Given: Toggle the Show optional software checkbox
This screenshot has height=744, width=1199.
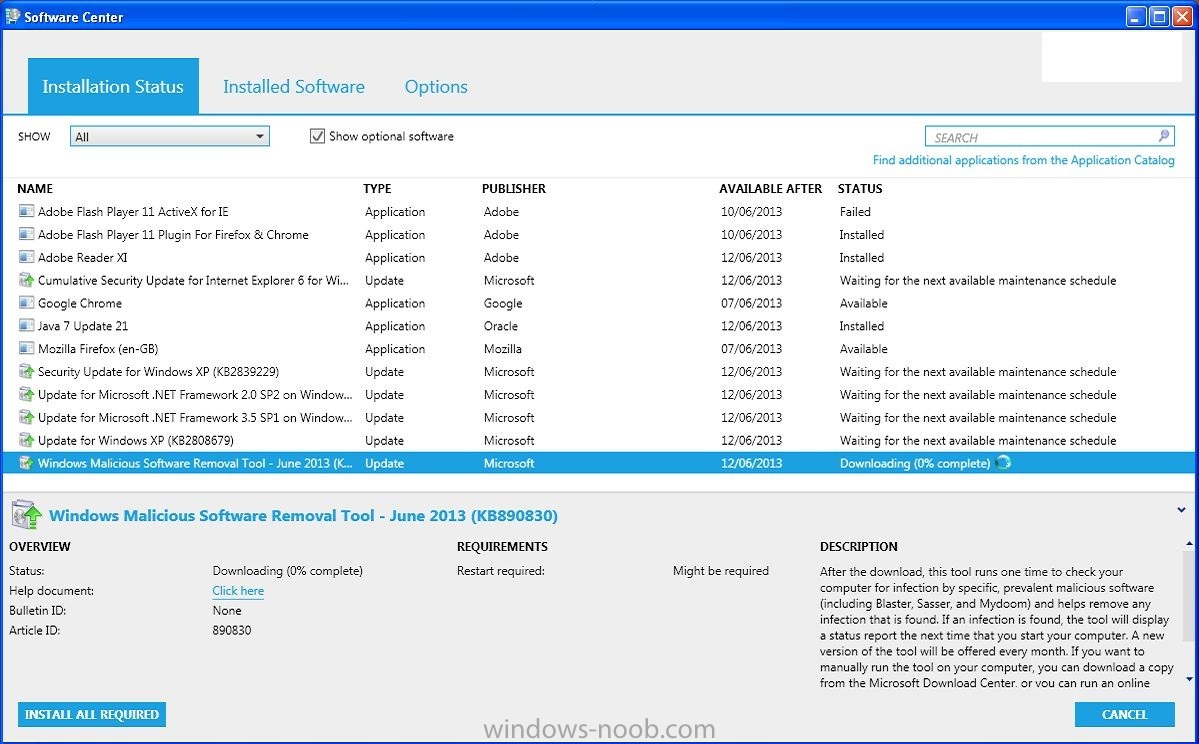Looking at the screenshot, I should point(317,136).
